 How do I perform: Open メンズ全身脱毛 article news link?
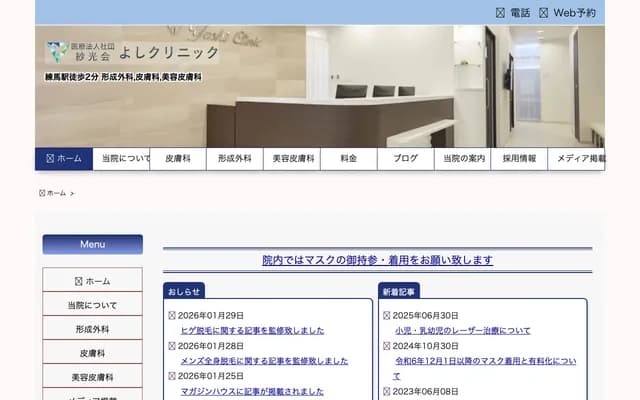[x=264, y=360]
